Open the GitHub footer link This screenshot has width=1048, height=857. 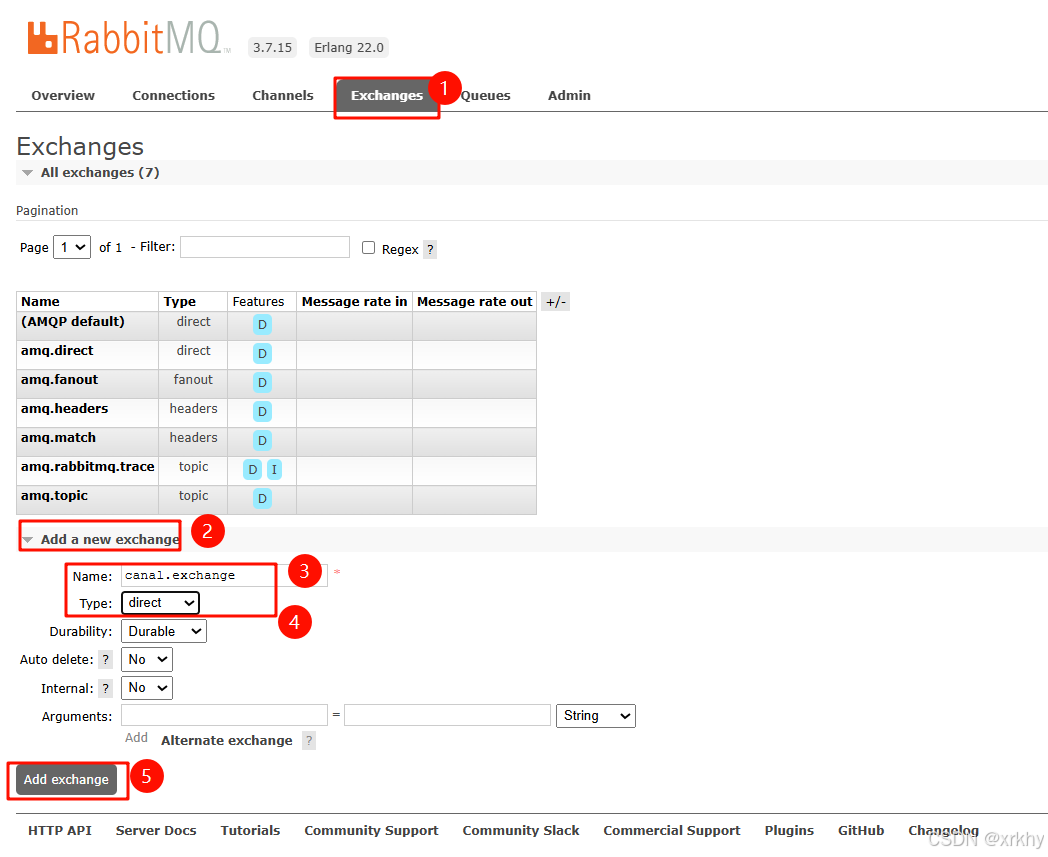861,830
